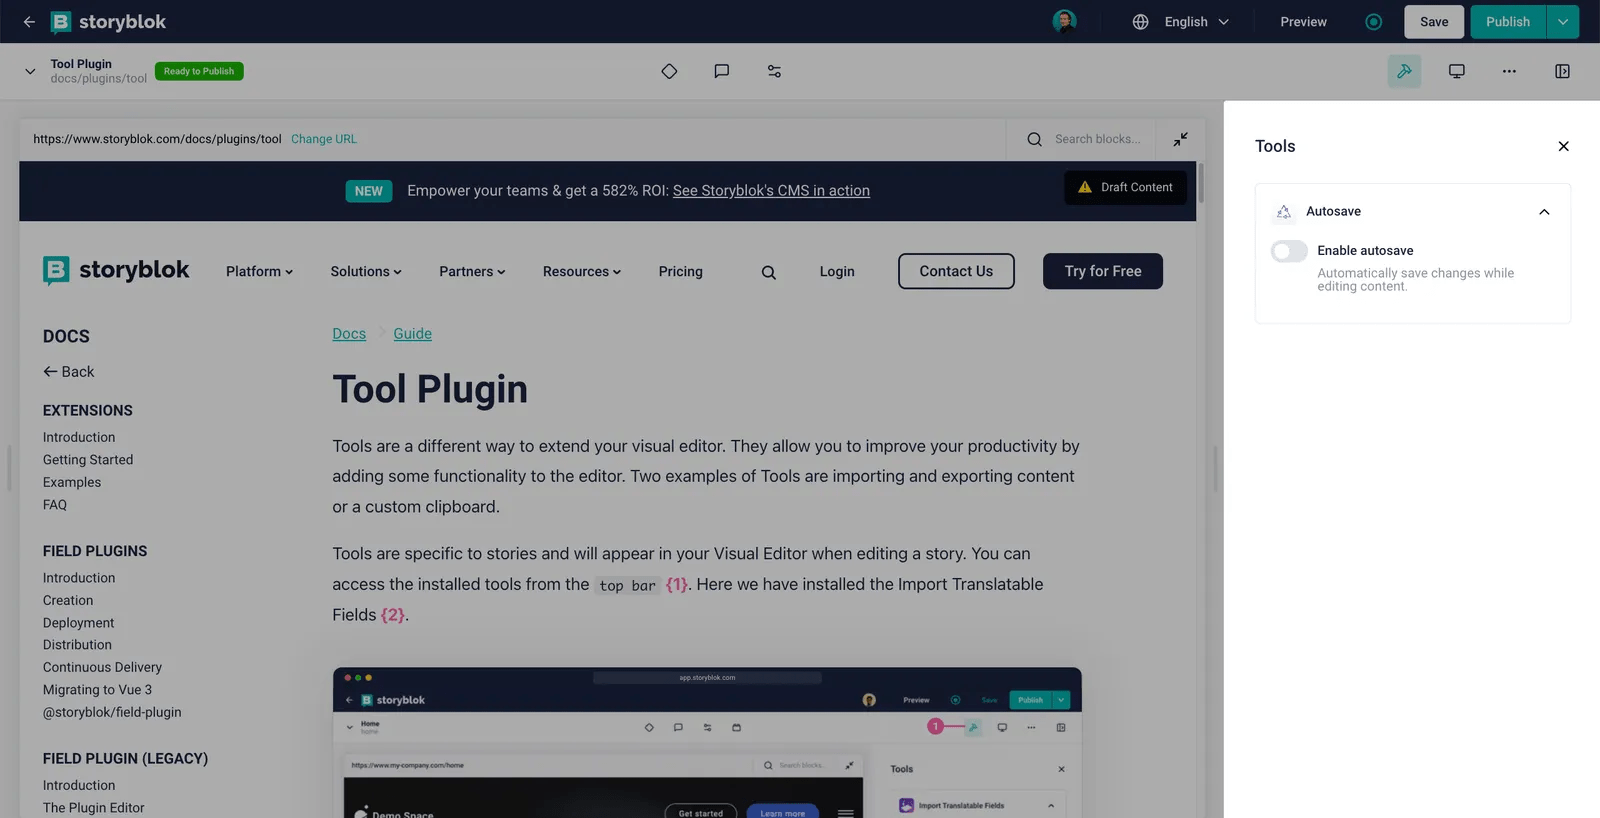The height and width of the screenshot is (818, 1600).
Task: Open the Platform menu
Action: pyautogui.click(x=259, y=271)
